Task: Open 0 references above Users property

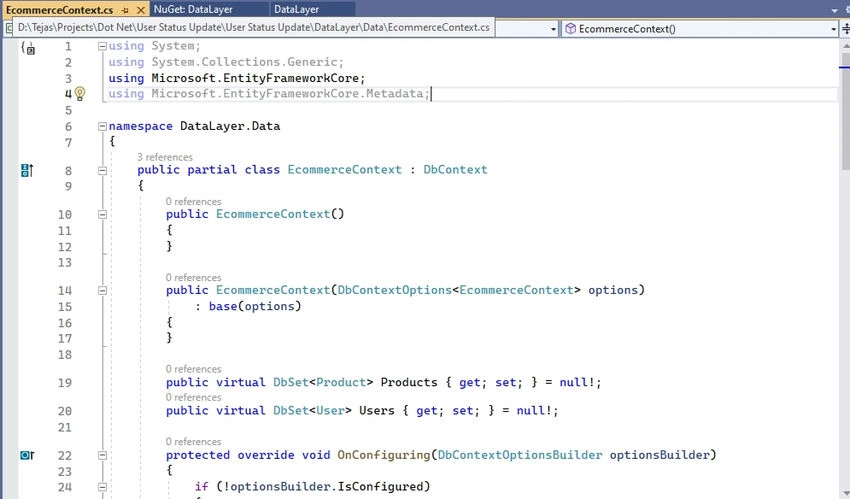Action: coord(194,397)
